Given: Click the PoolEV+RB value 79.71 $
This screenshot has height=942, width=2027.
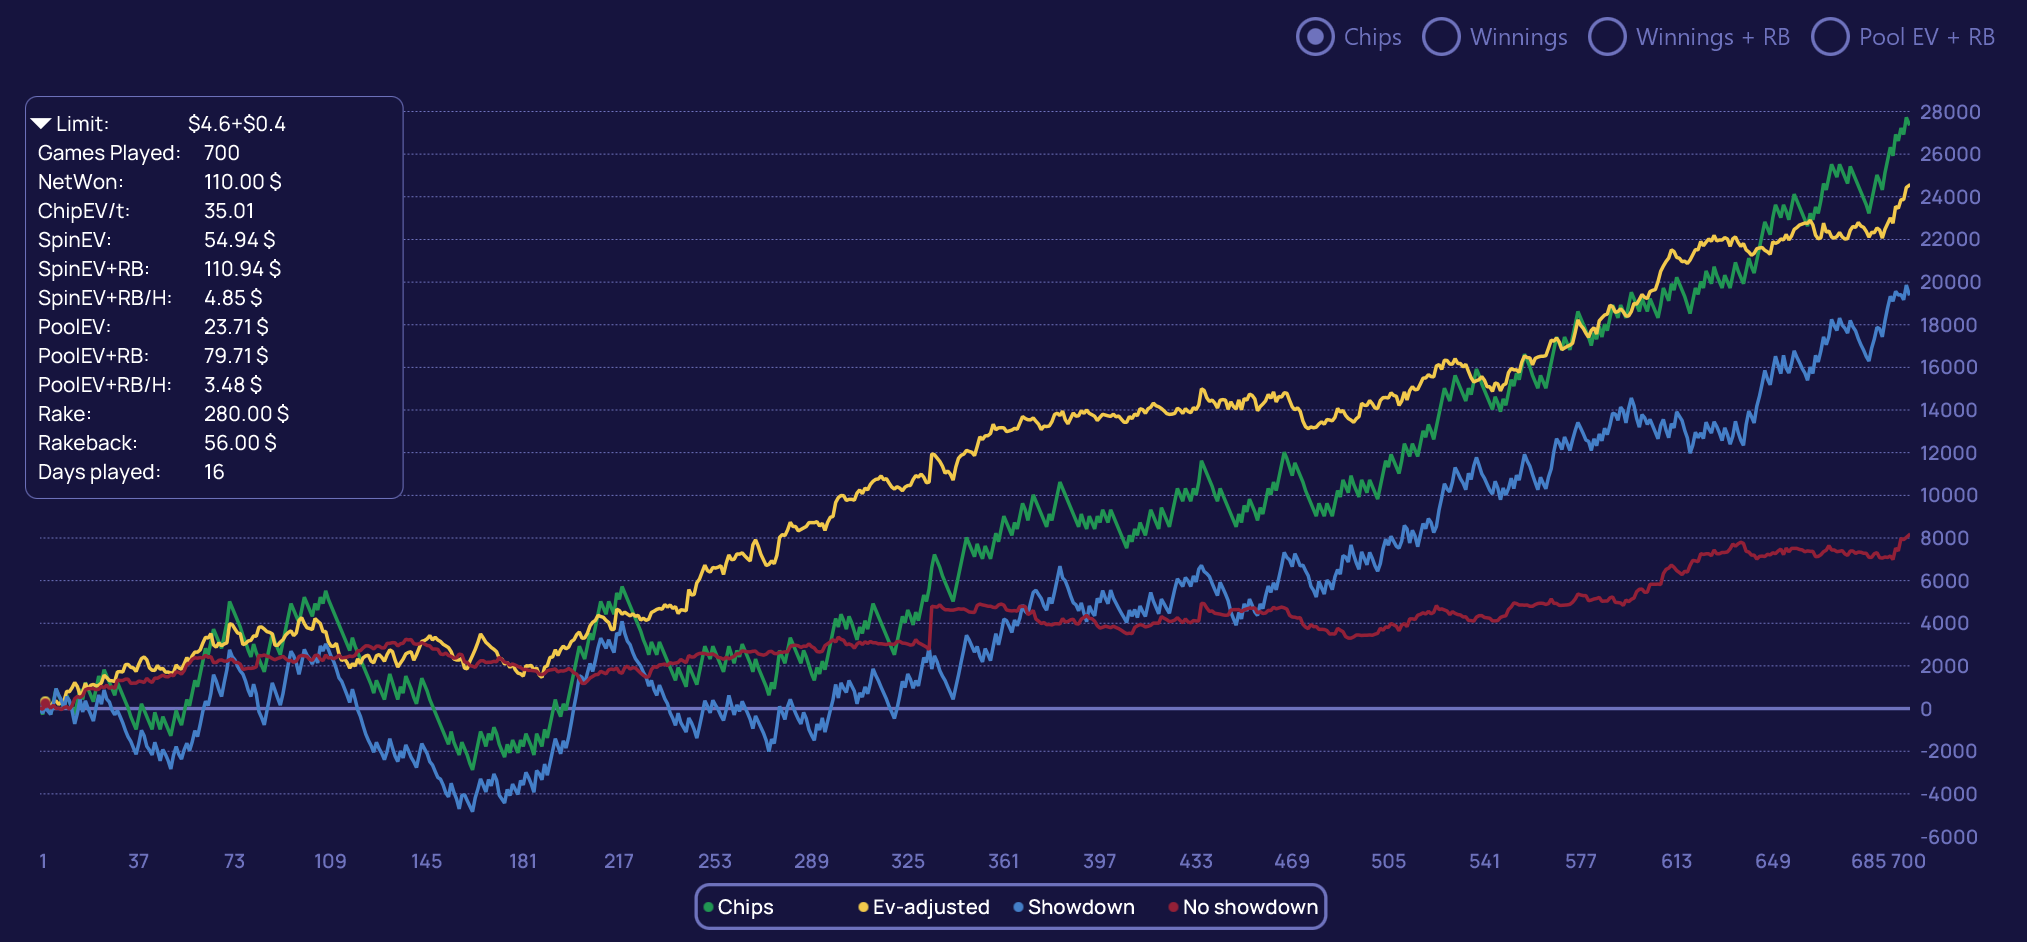Looking at the screenshot, I should pos(236,356).
